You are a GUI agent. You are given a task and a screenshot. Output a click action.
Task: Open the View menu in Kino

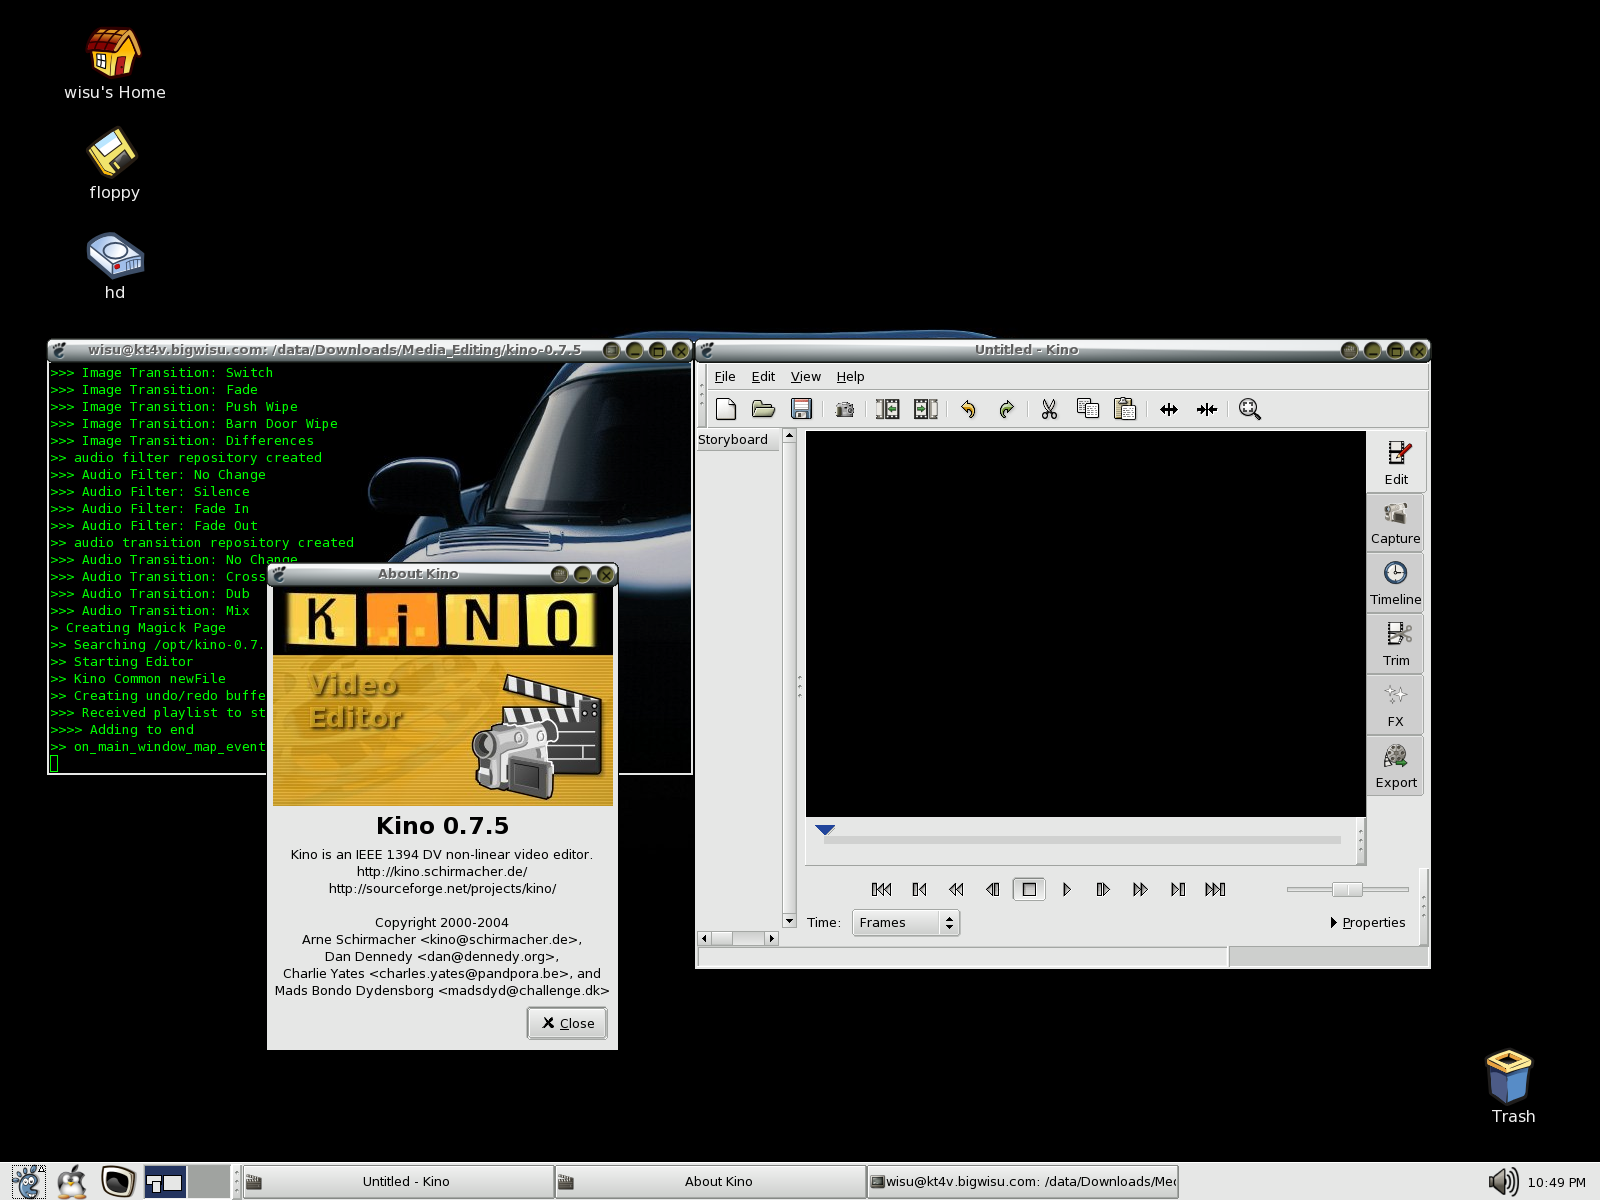[x=806, y=377]
